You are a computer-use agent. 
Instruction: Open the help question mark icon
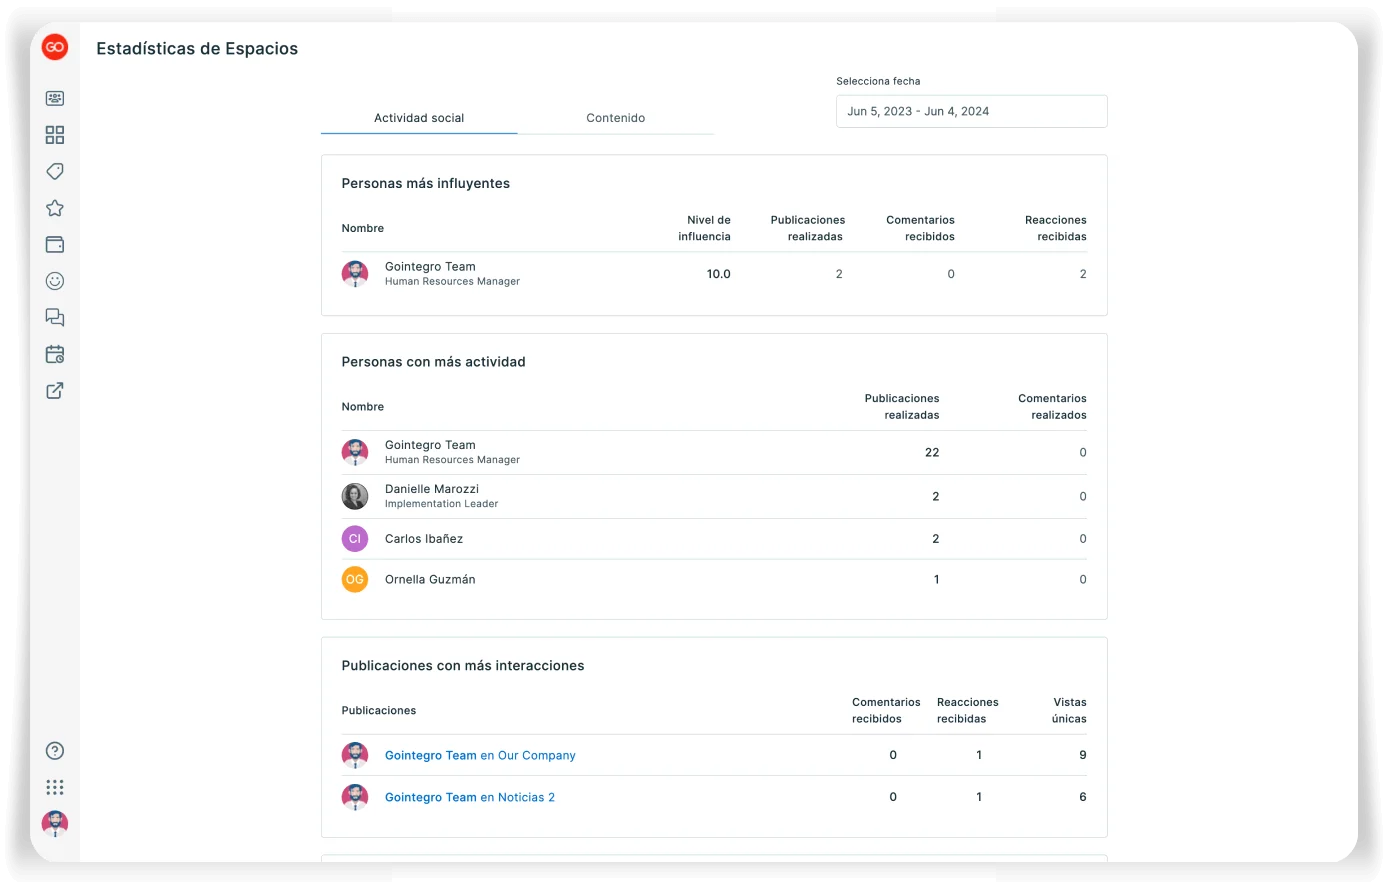click(x=55, y=751)
